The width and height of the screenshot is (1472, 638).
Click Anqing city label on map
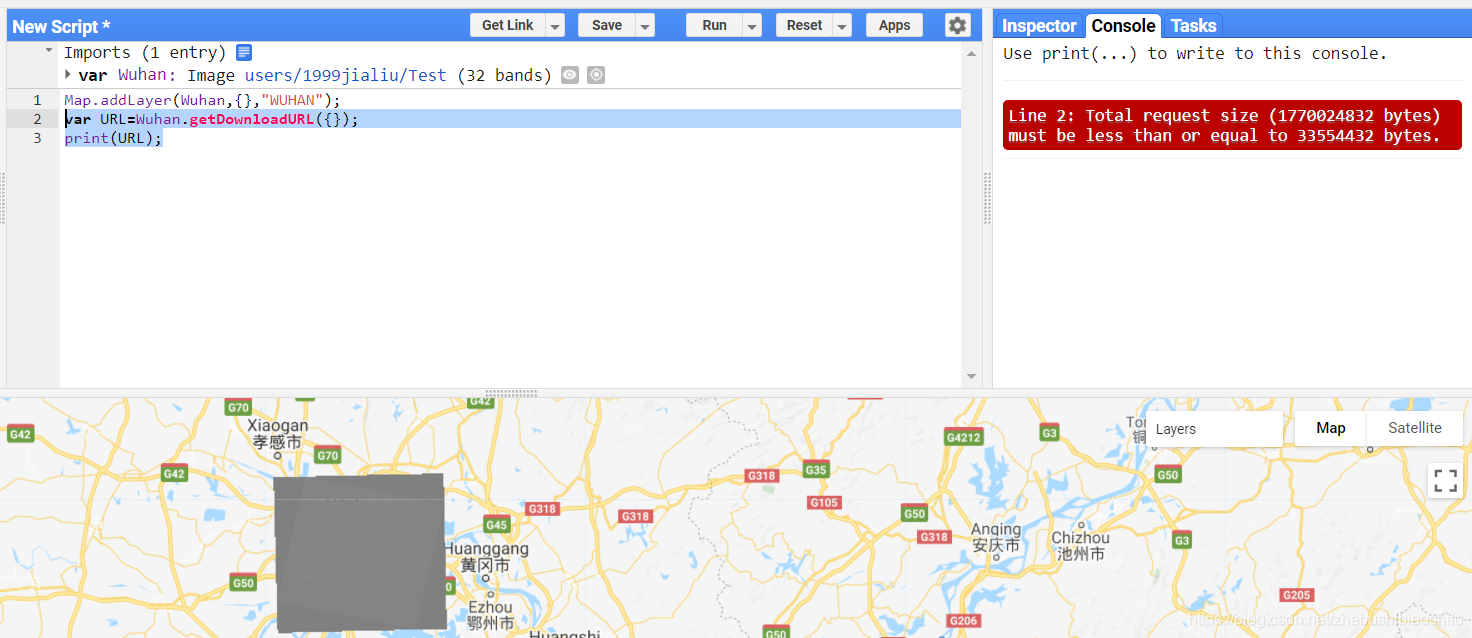tap(996, 537)
